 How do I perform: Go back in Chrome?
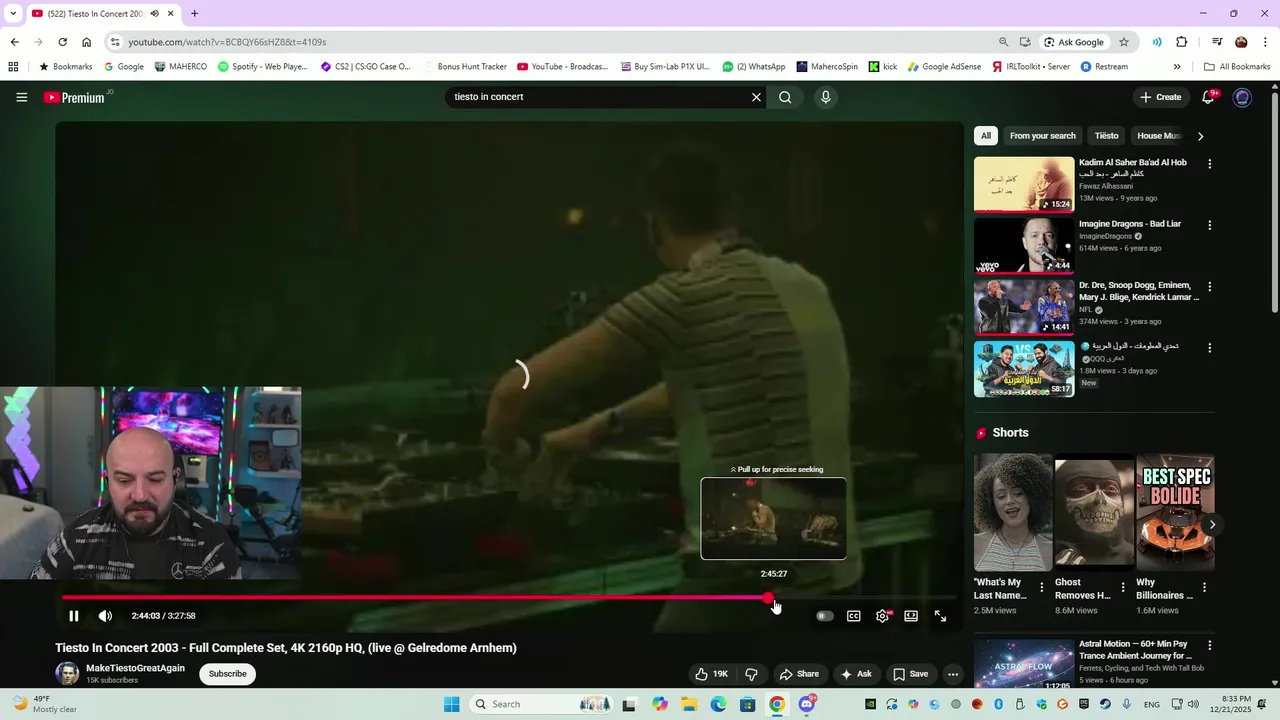[x=14, y=42]
